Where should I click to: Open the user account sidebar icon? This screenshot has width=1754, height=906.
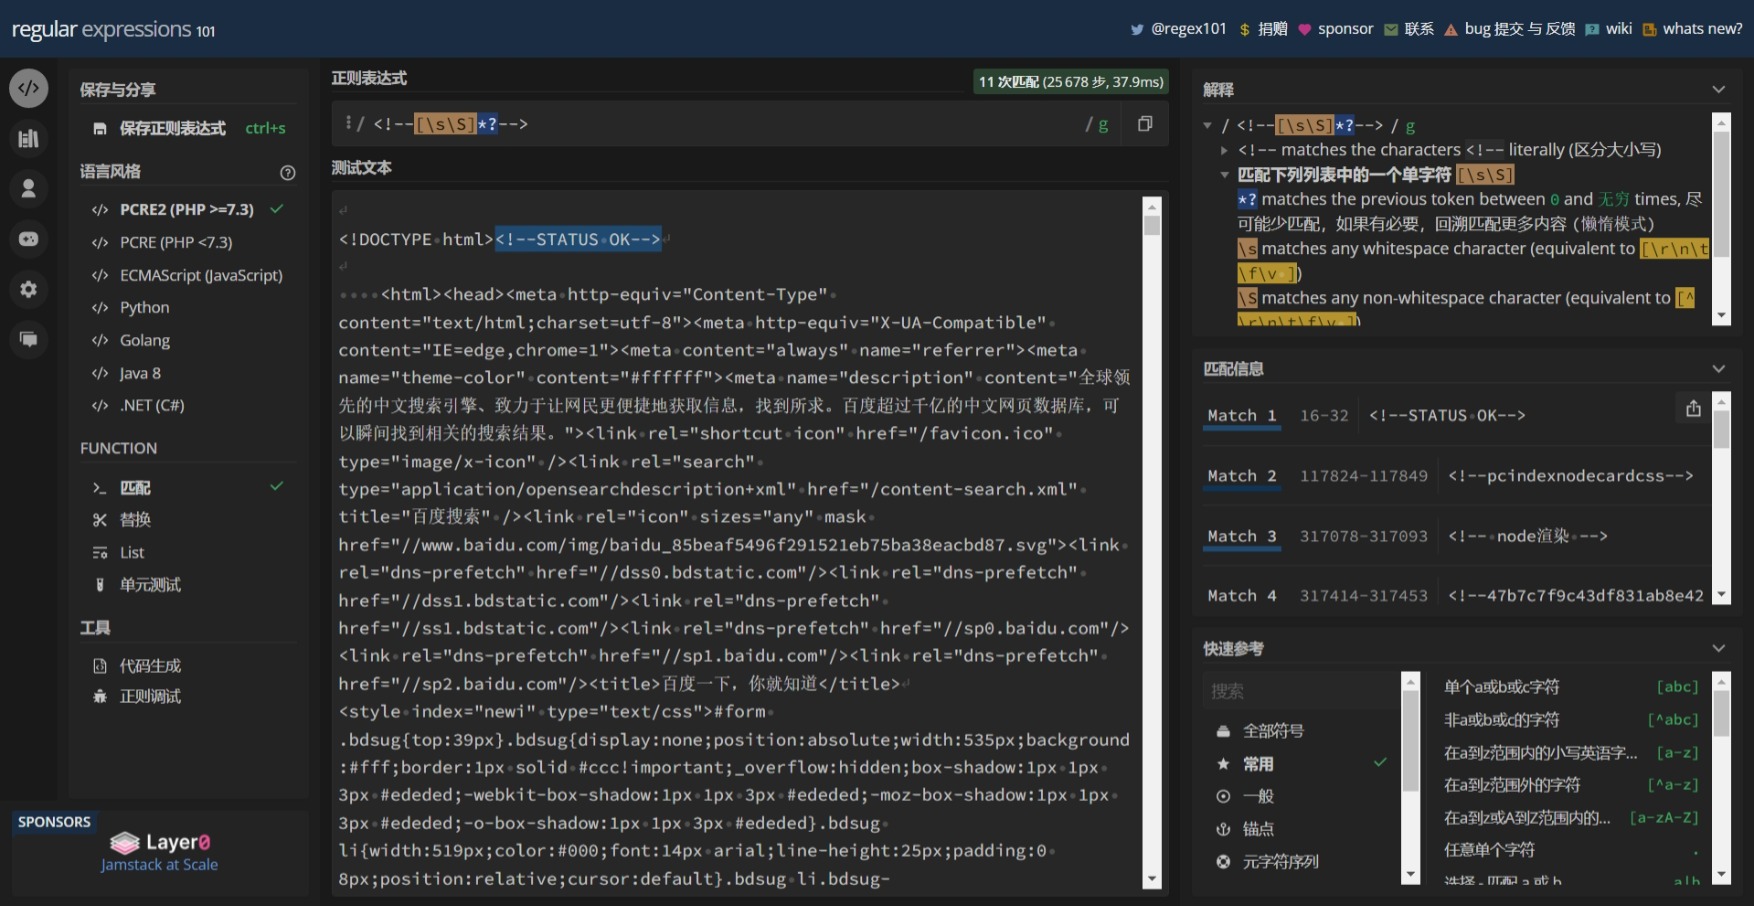(x=29, y=188)
